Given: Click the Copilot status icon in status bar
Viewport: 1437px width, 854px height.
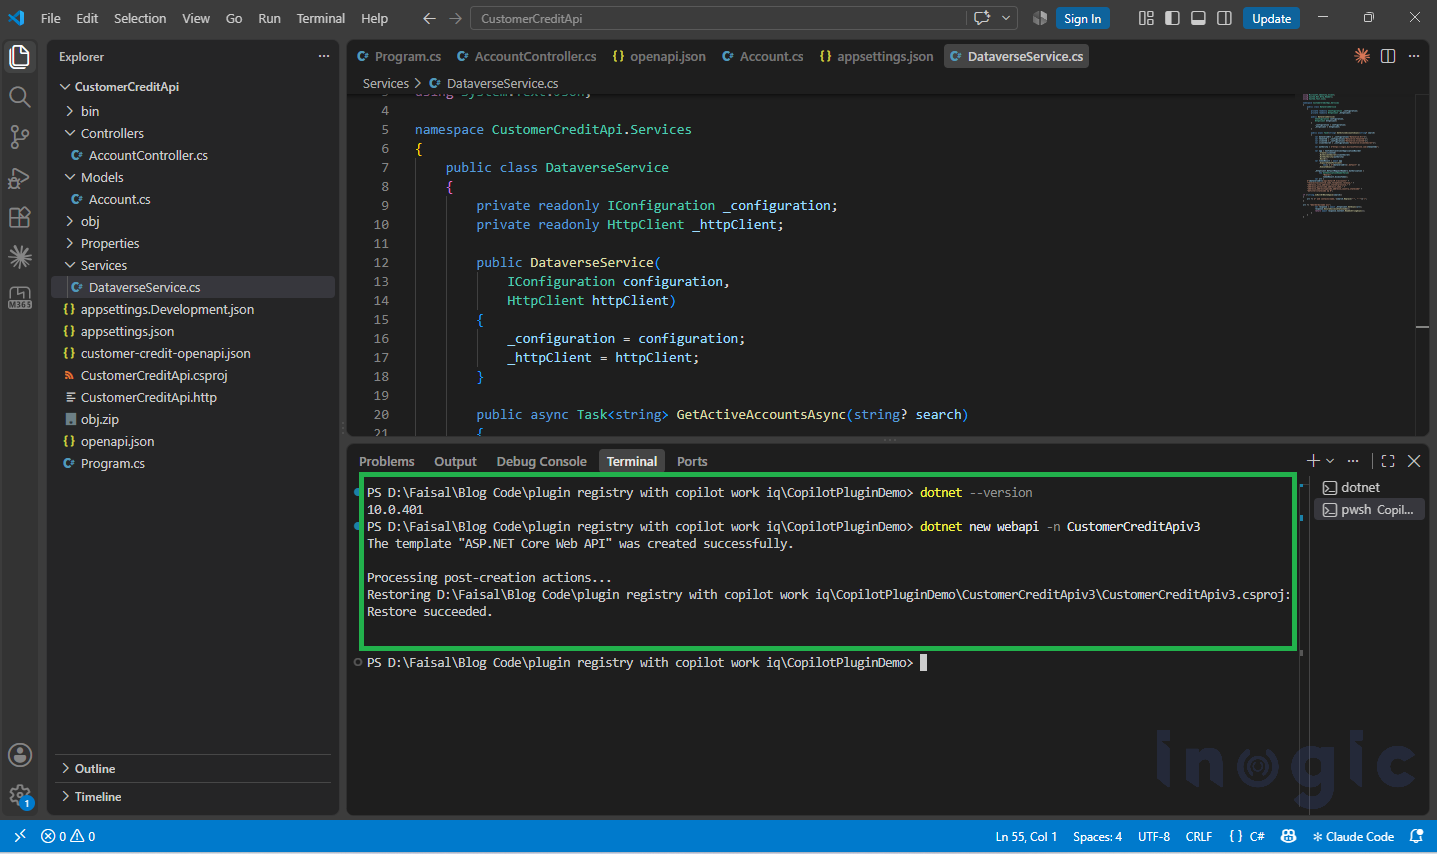Looking at the screenshot, I should 1289,836.
